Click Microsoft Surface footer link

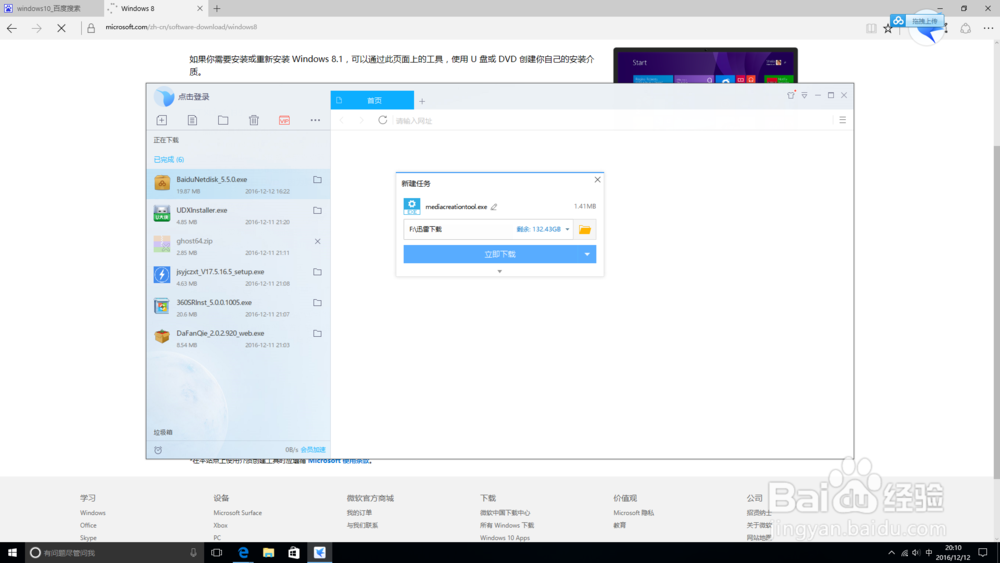click(x=237, y=513)
